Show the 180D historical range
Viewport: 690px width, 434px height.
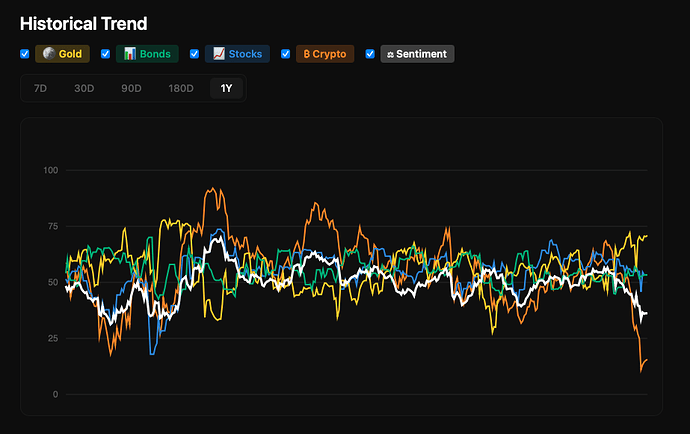point(181,88)
